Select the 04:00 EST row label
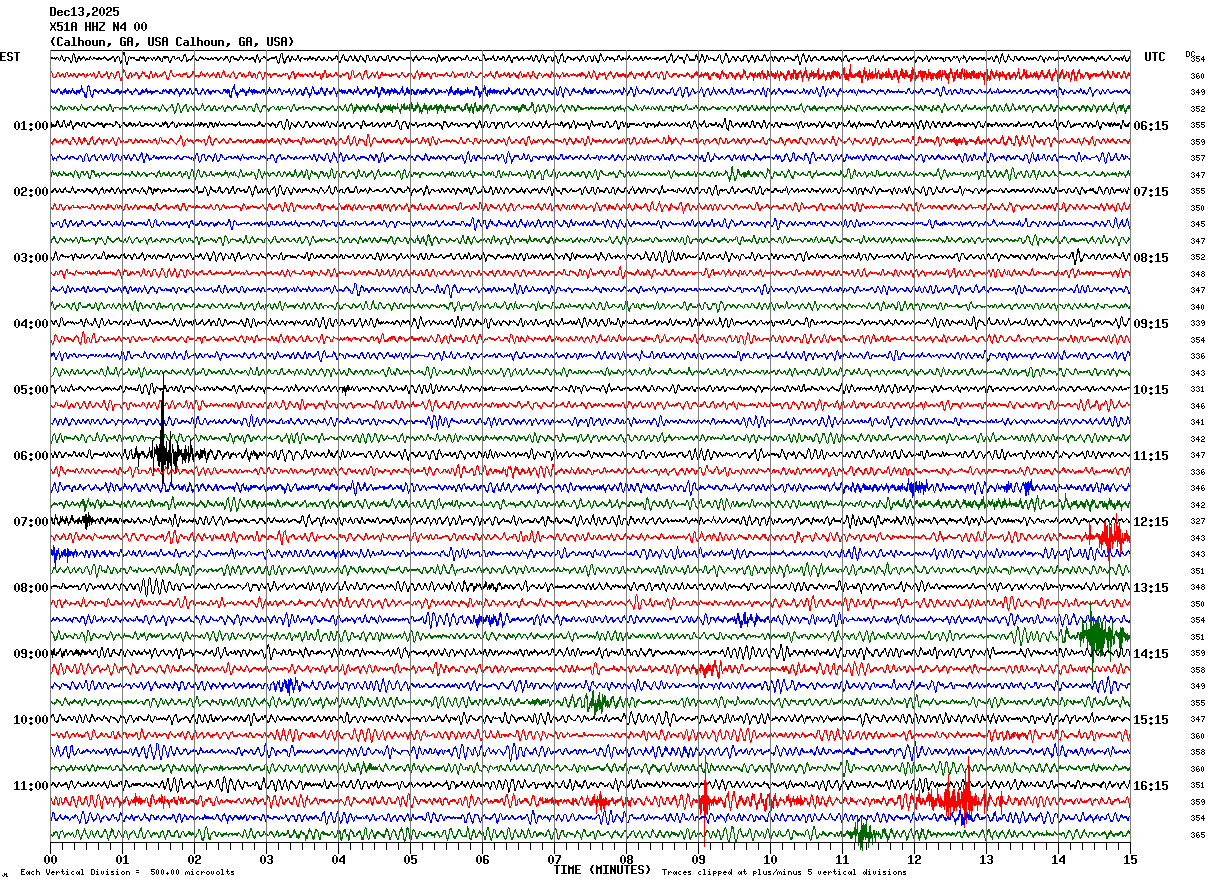 pos(30,324)
